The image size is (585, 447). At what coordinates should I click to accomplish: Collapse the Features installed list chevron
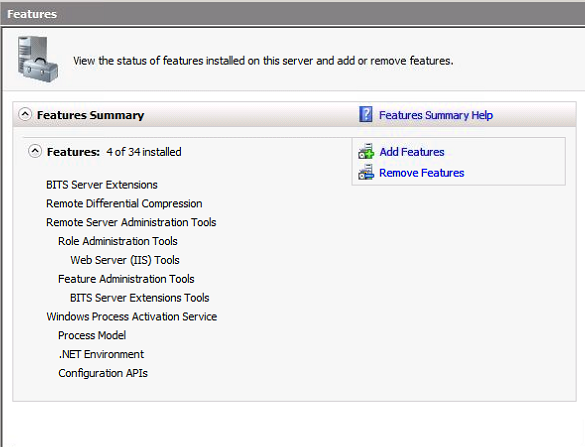tap(35, 151)
